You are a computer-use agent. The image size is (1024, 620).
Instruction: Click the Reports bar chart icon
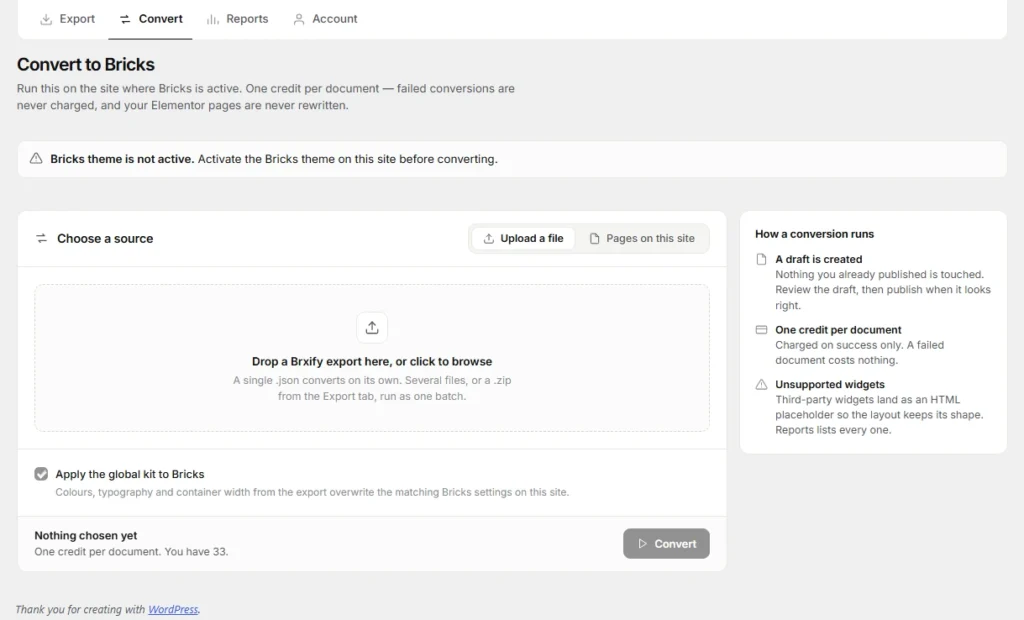click(x=212, y=20)
